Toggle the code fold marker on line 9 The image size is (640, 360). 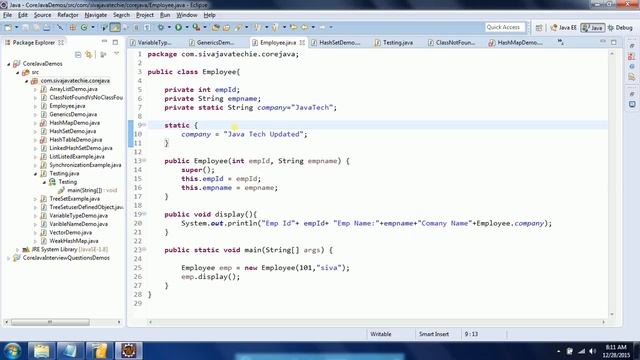[144, 125]
